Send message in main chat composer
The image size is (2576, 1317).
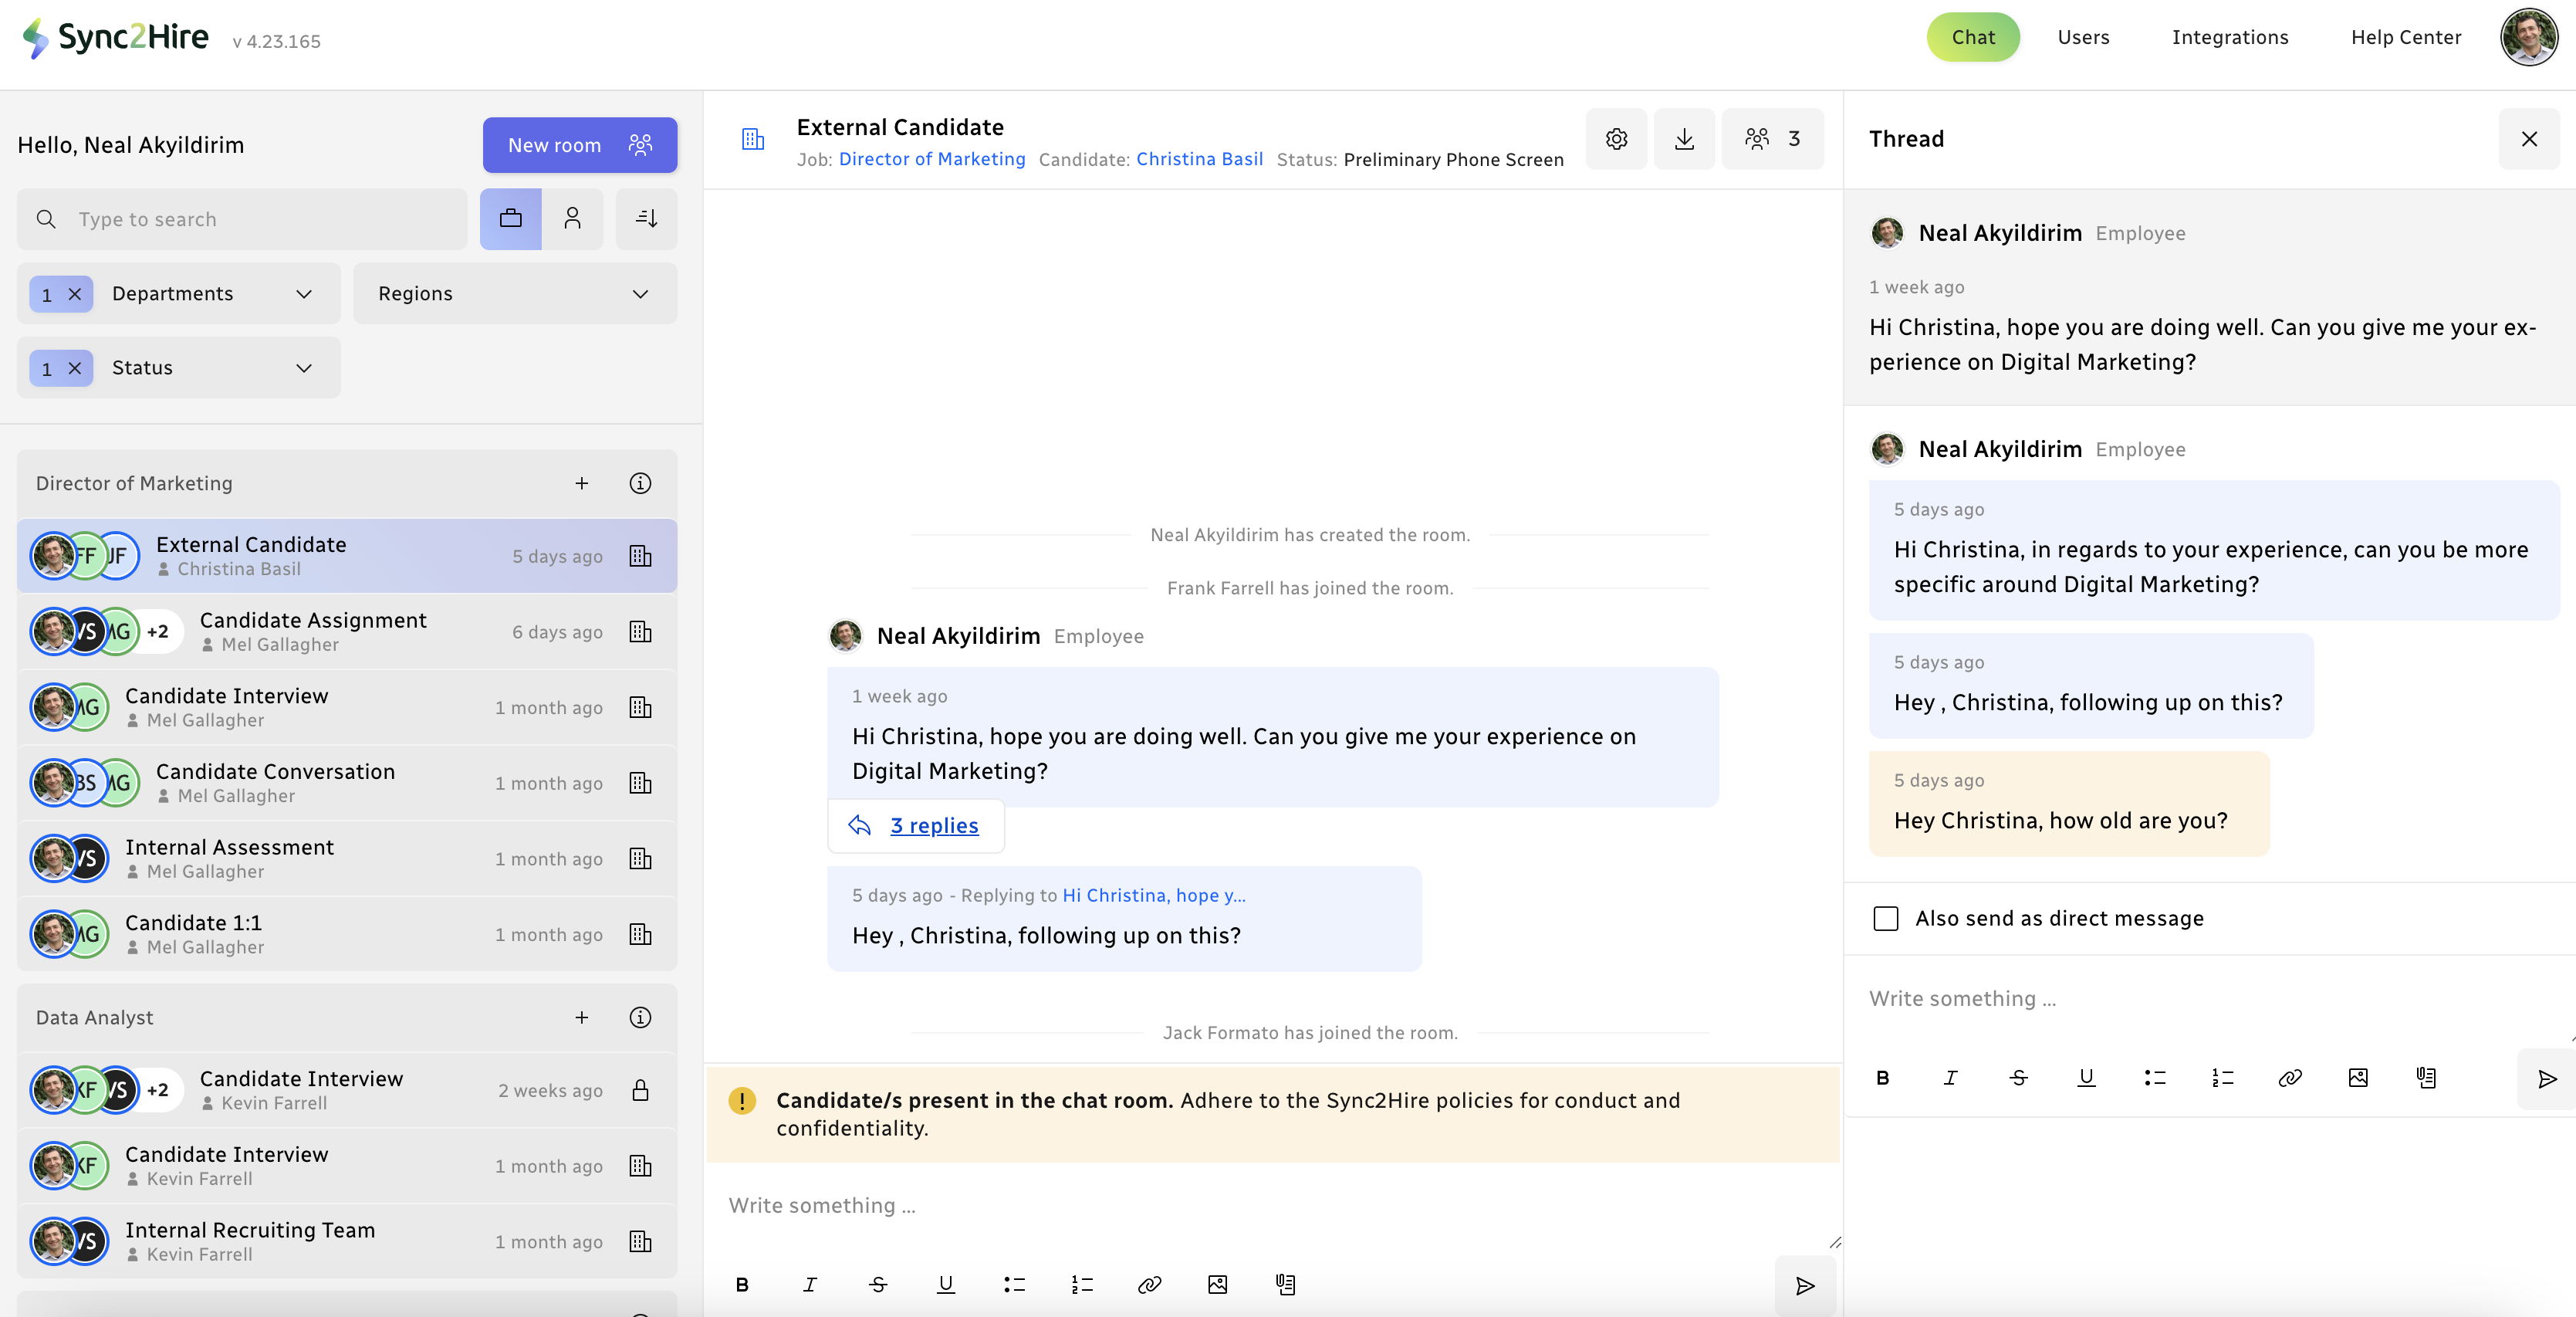pos(1804,1286)
